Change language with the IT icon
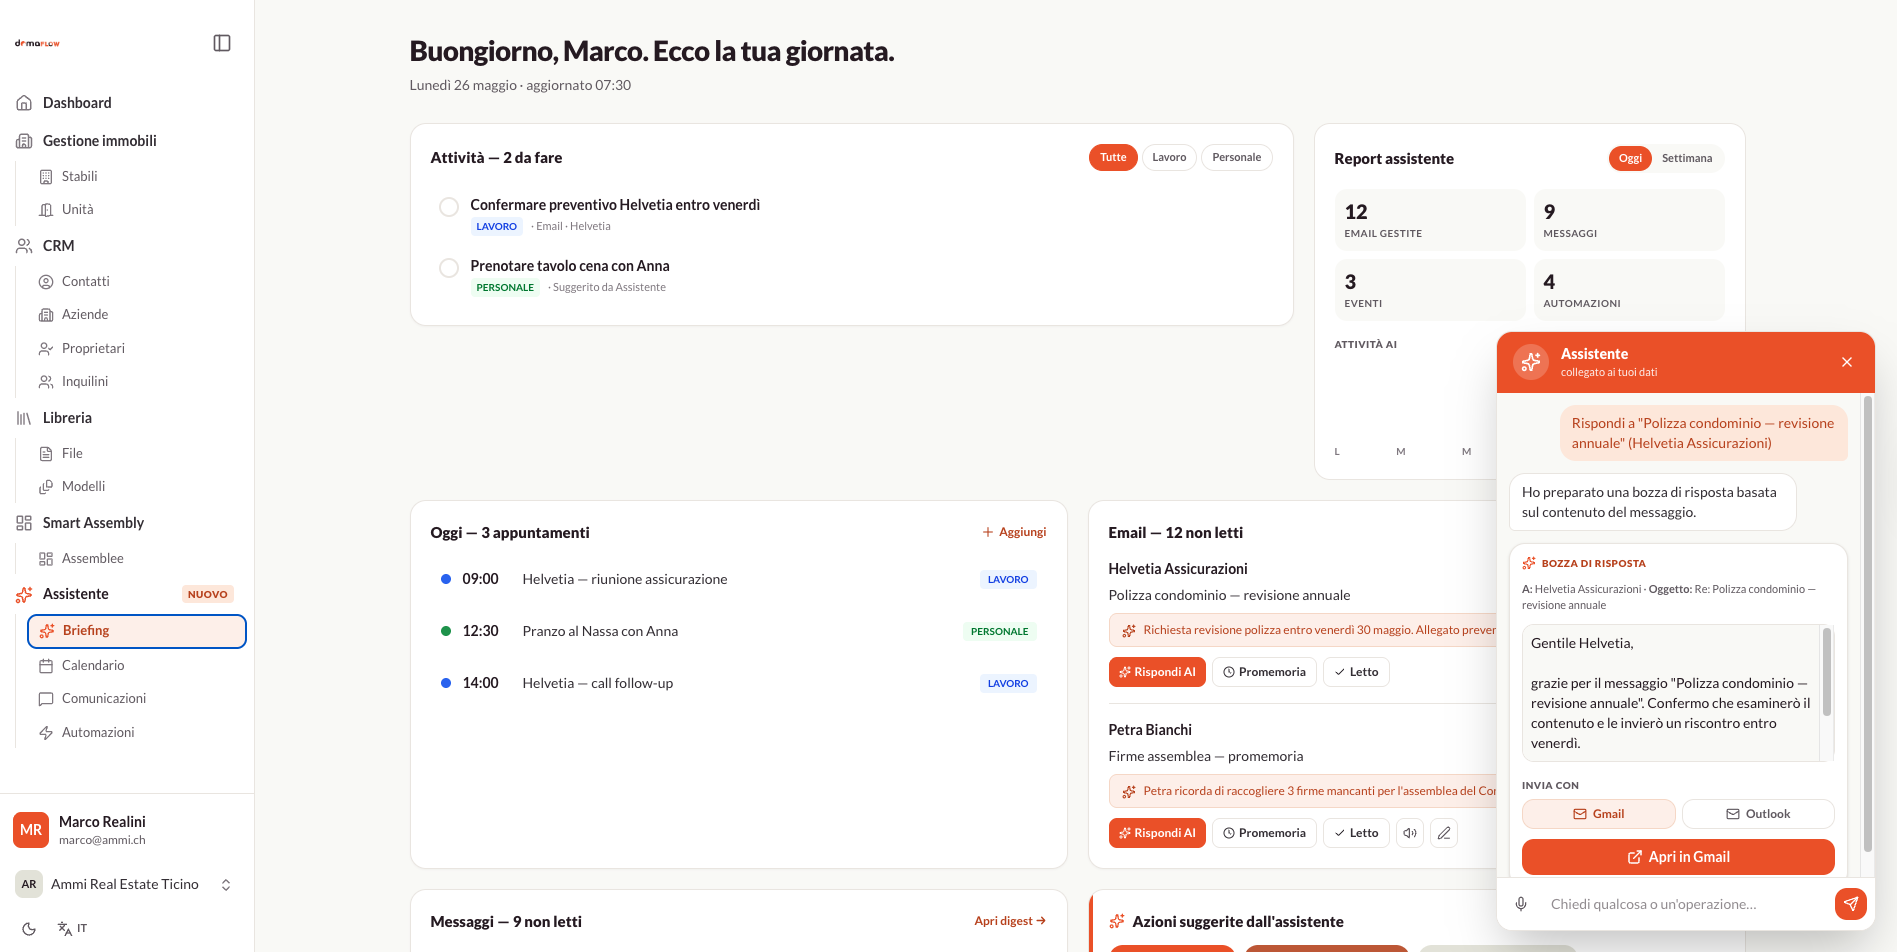Viewport: 1897px width, 952px height. point(72,928)
